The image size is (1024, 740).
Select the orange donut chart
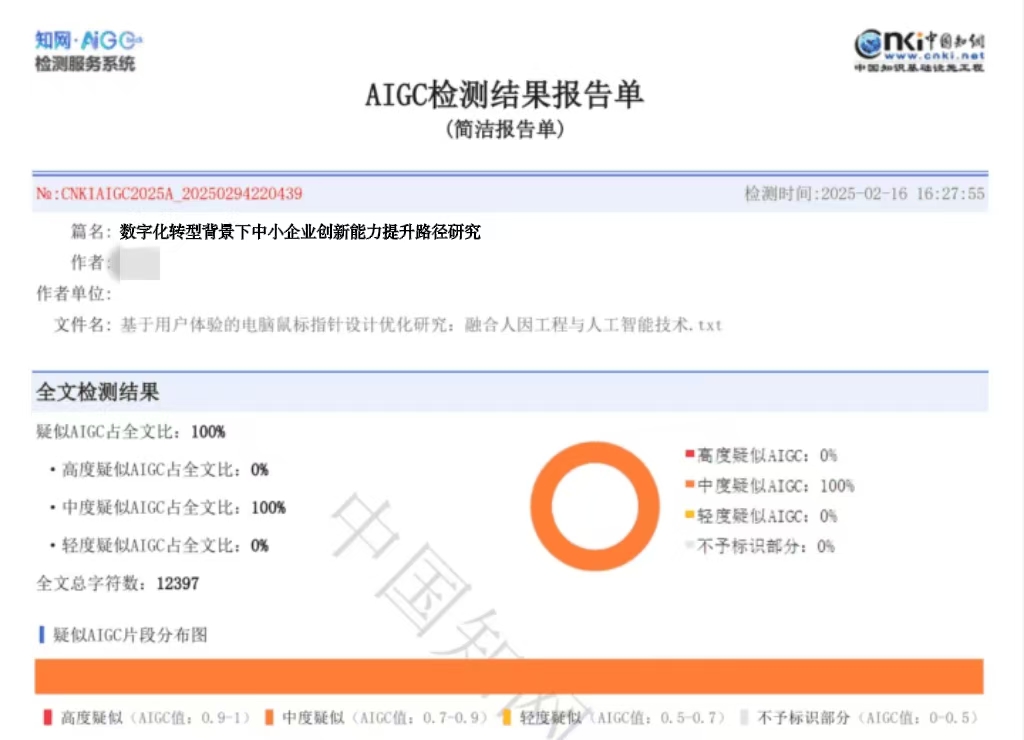coord(594,507)
